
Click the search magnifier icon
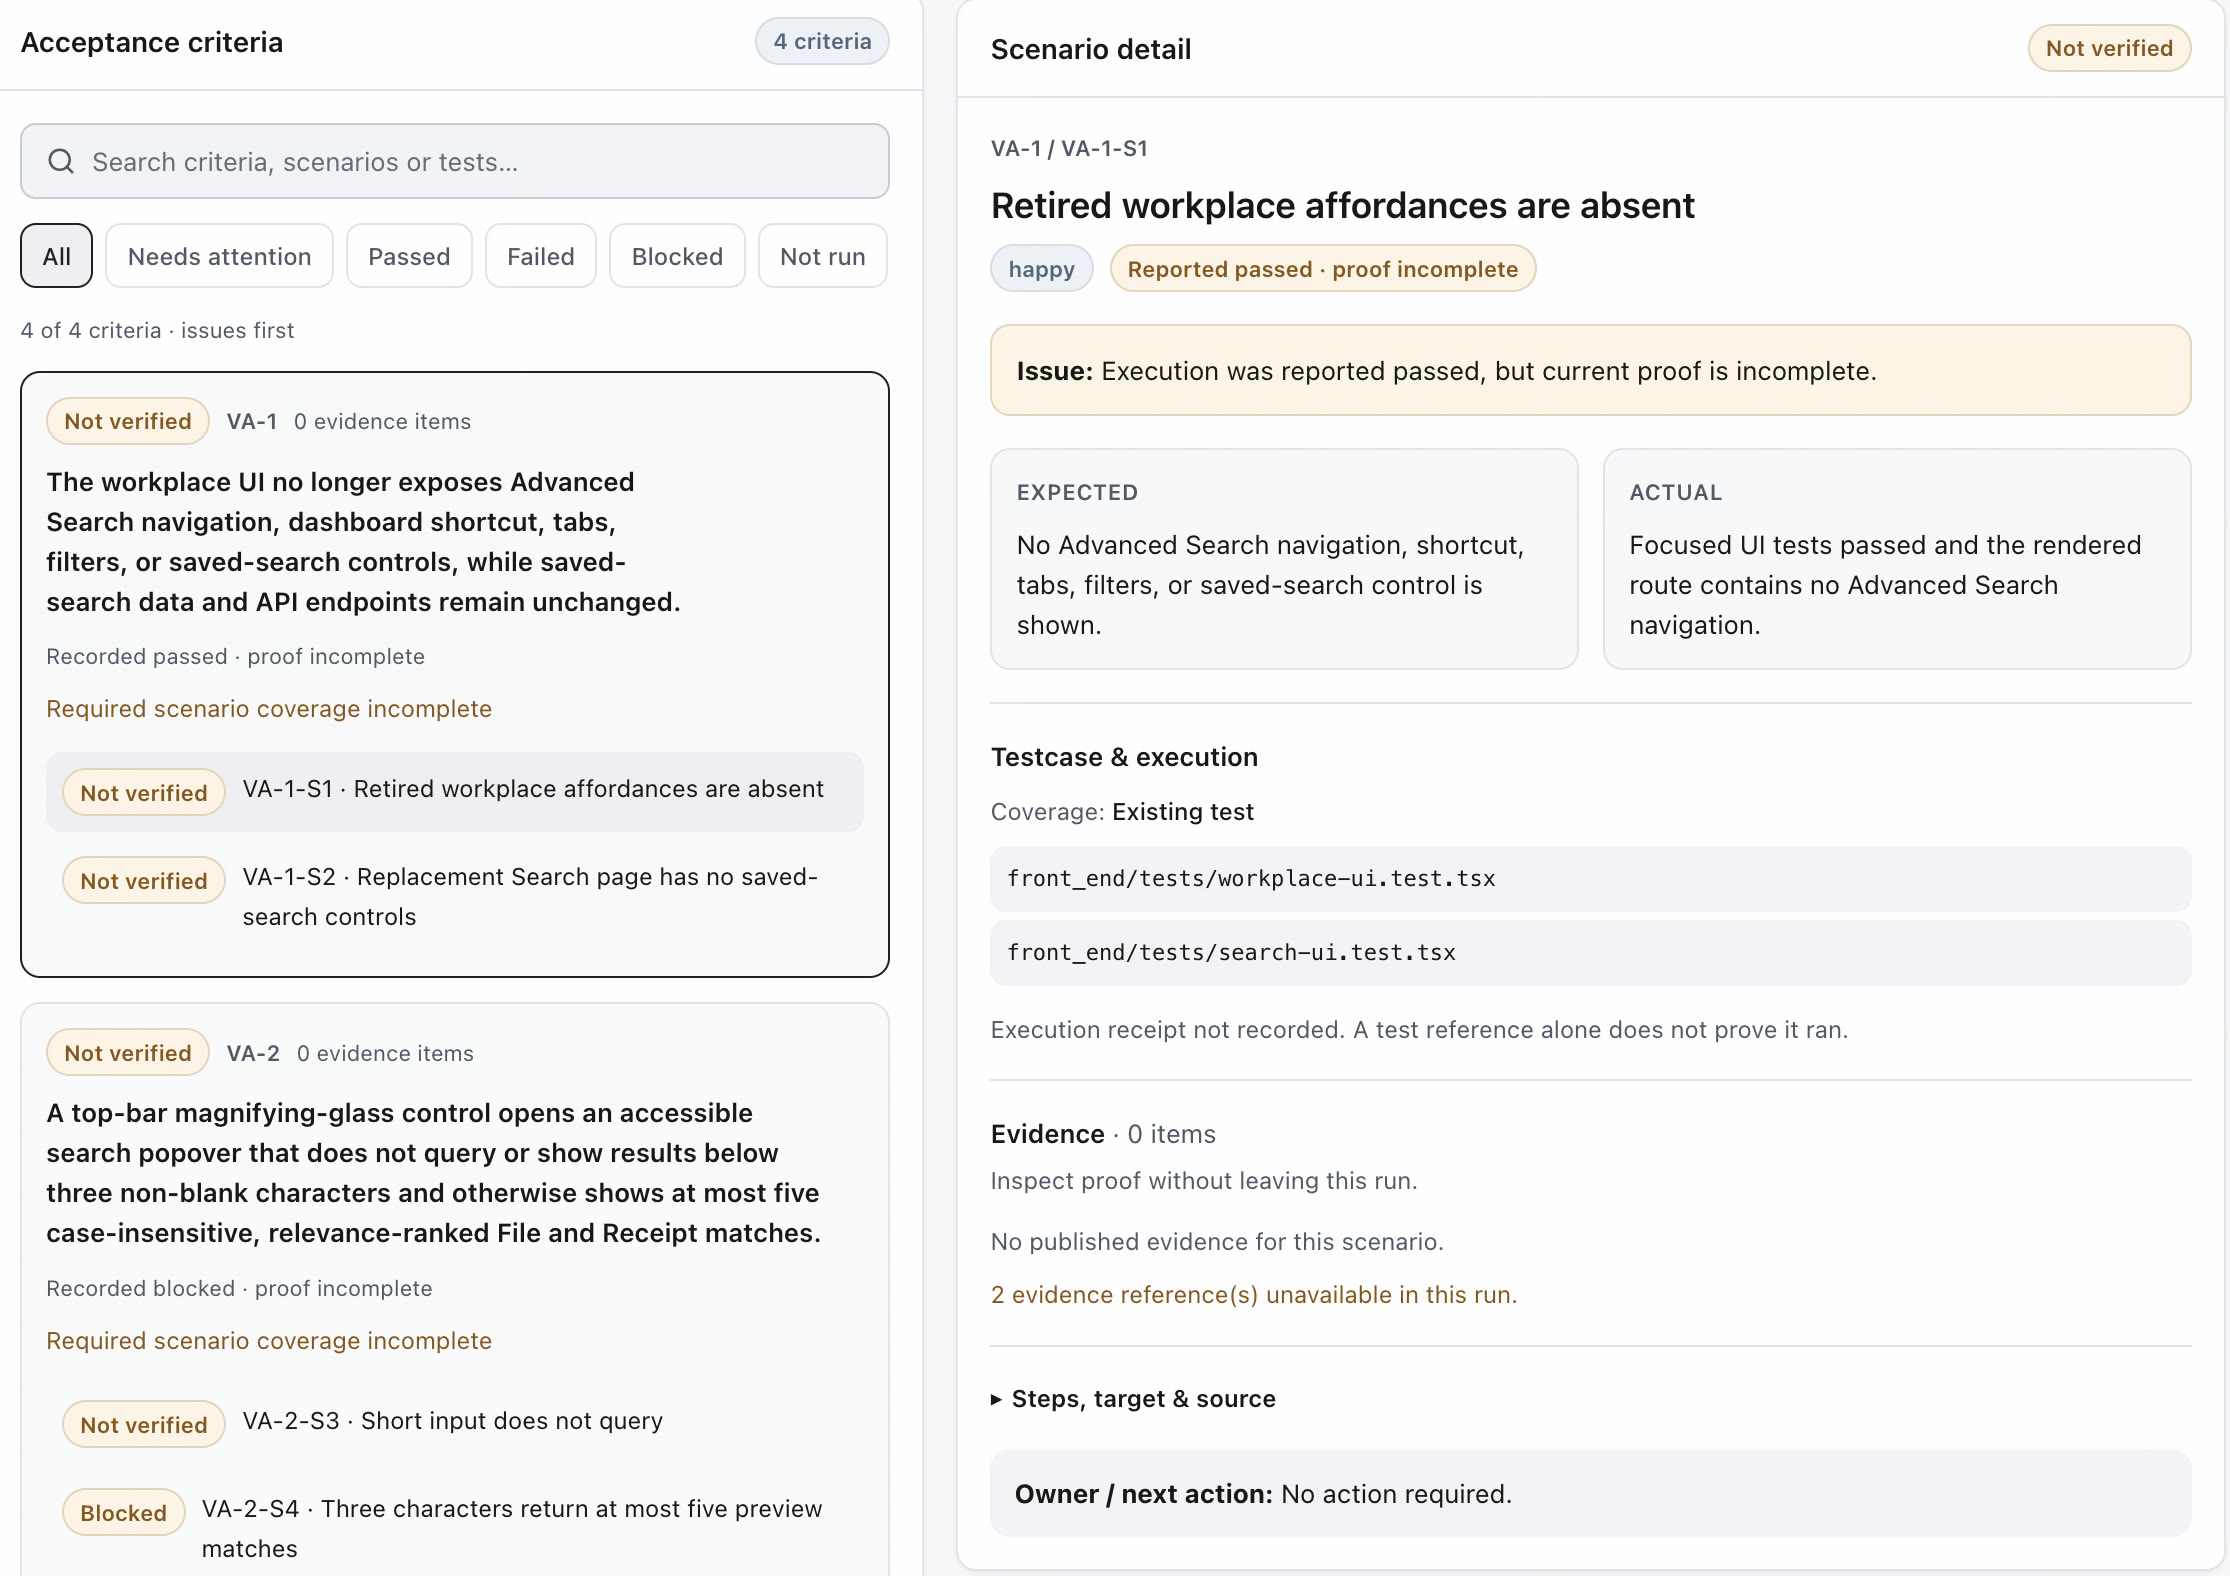coord(61,161)
